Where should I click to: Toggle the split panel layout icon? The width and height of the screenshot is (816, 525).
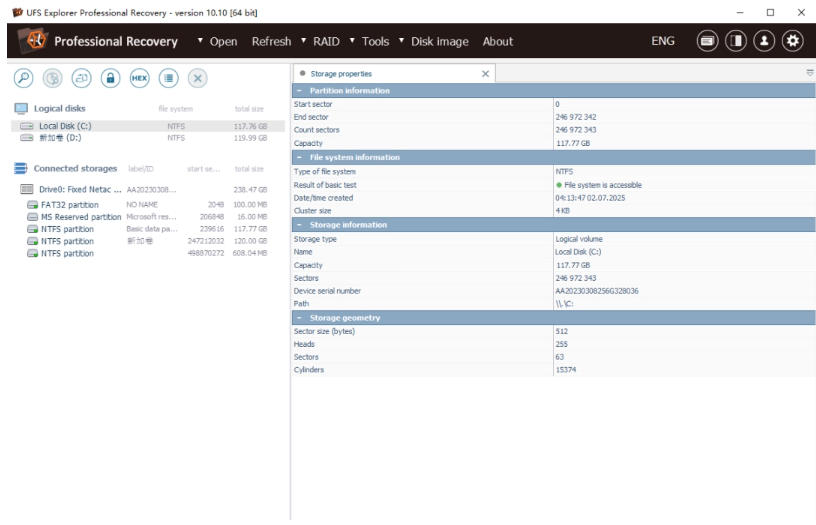click(736, 41)
